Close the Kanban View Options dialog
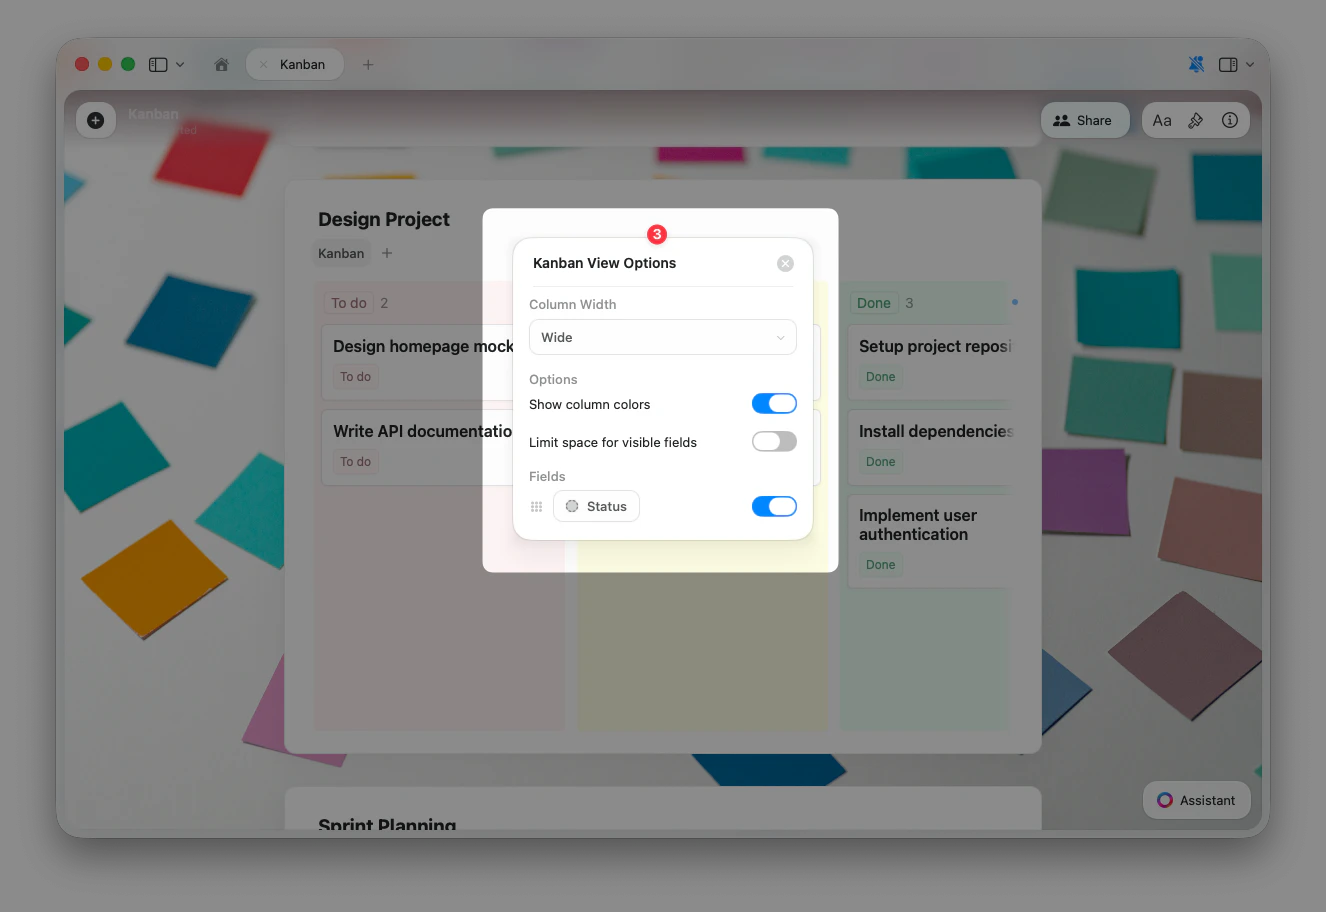Viewport: 1326px width, 912px height. 785,263
